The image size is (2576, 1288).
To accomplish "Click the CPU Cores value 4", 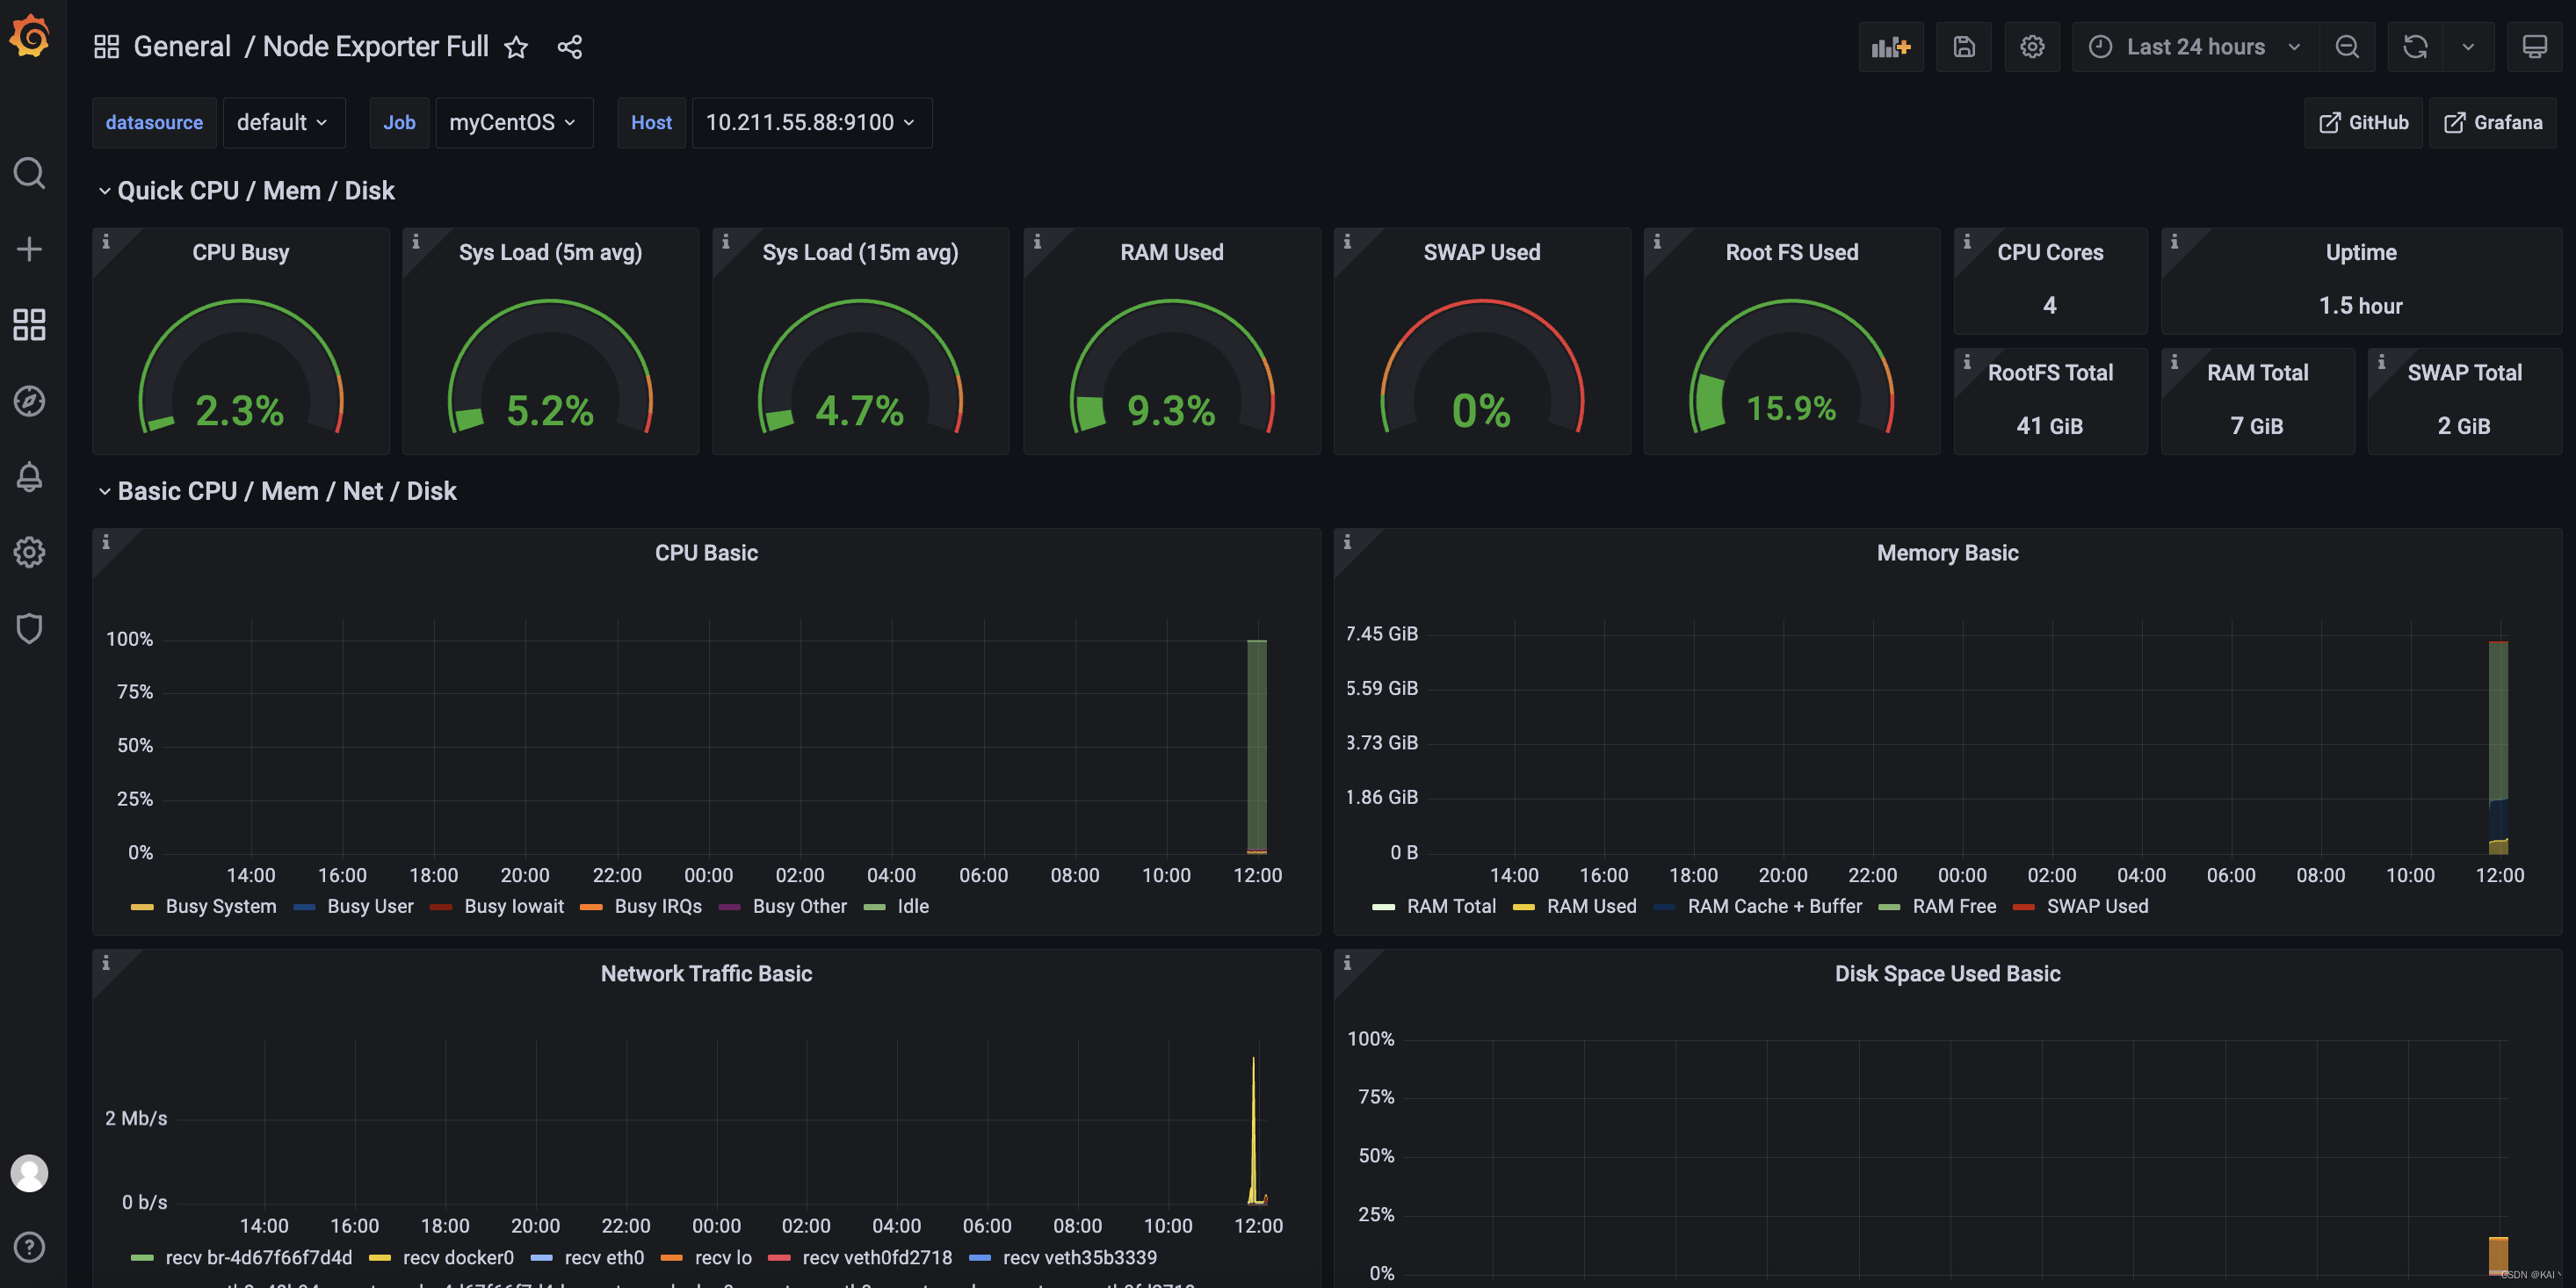I will tap(2050, 305).
